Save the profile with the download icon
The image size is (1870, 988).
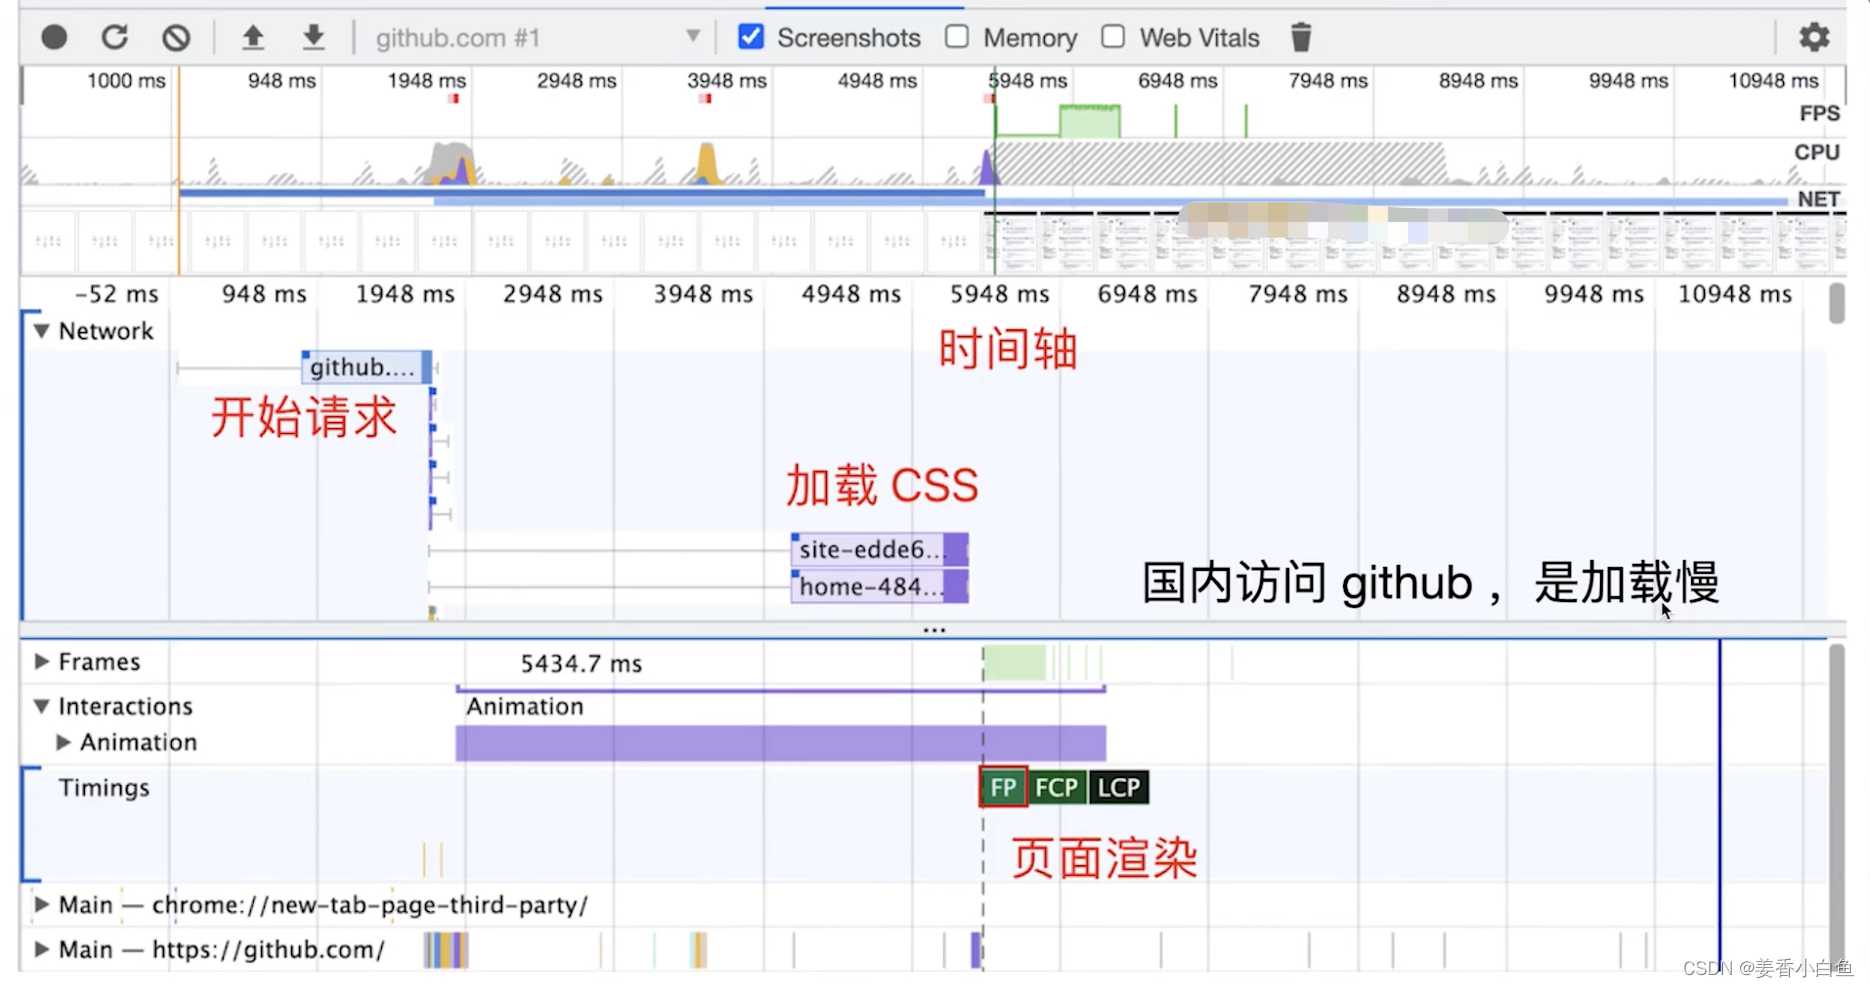pyautogui.click(x=314, y=38)
